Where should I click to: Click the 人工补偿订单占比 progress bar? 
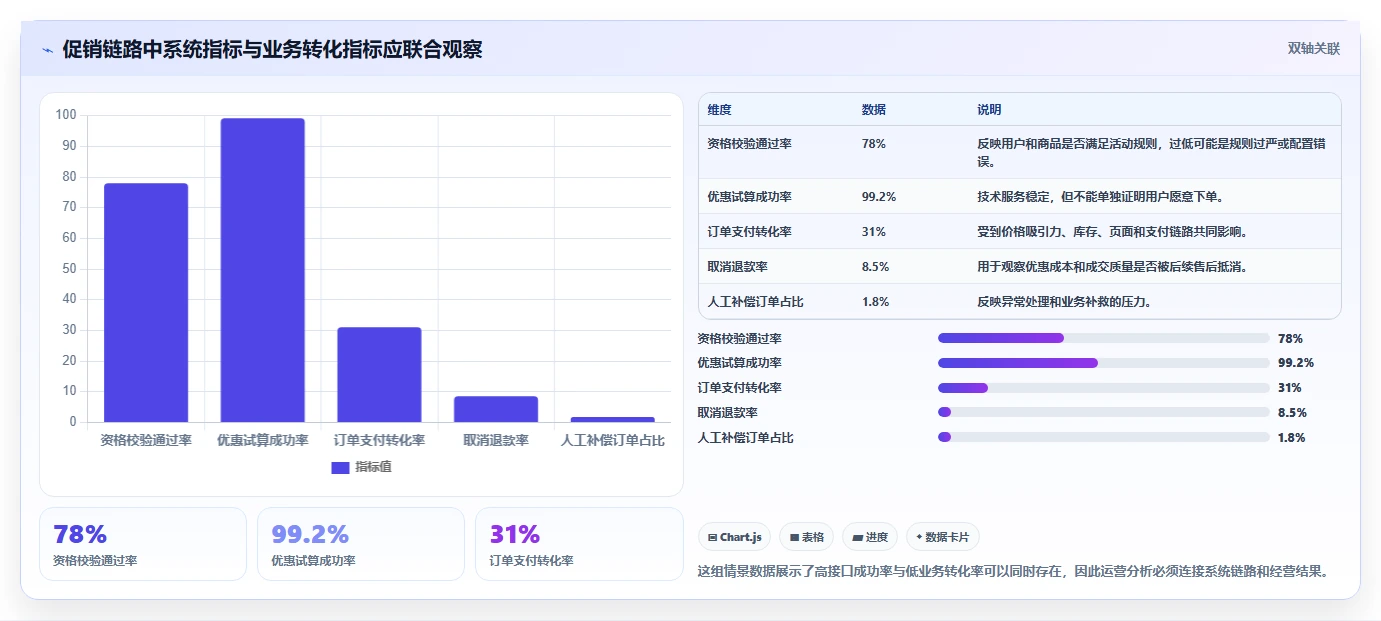(x=1104, y=437)
